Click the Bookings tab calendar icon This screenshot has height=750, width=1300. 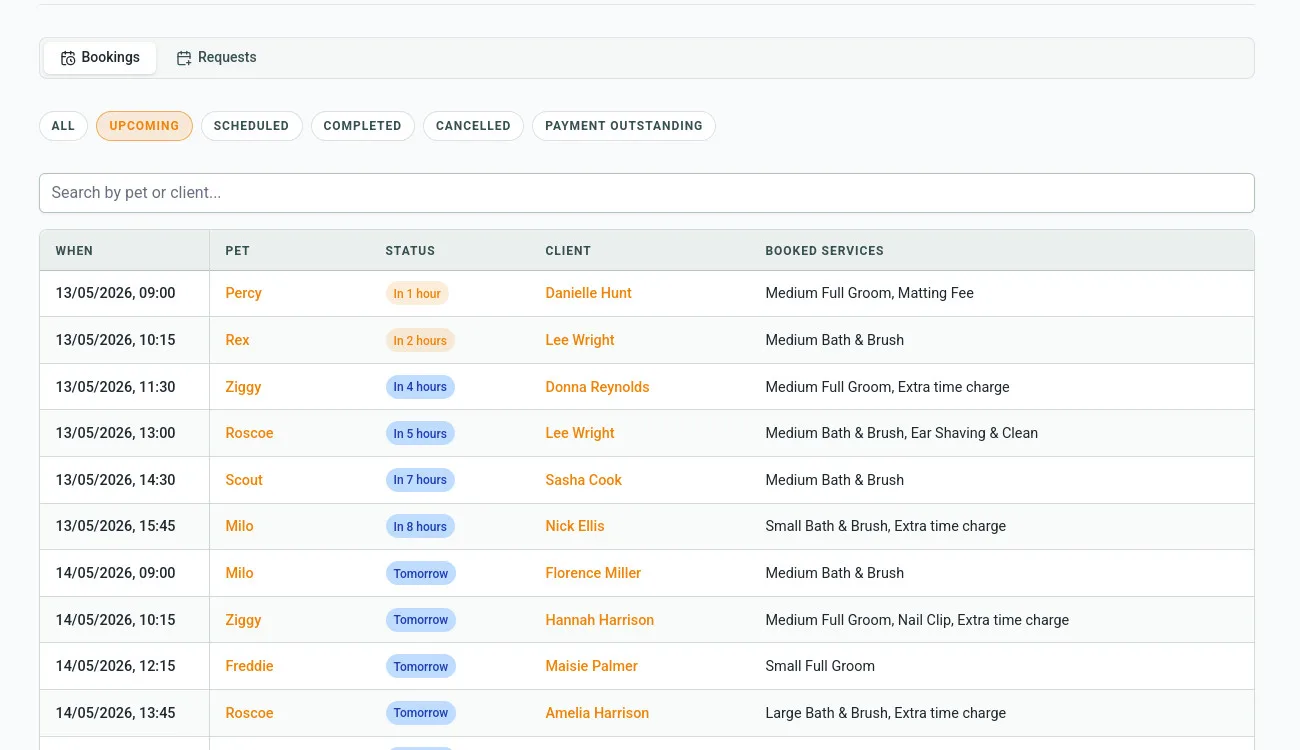(x=68, y=58)
